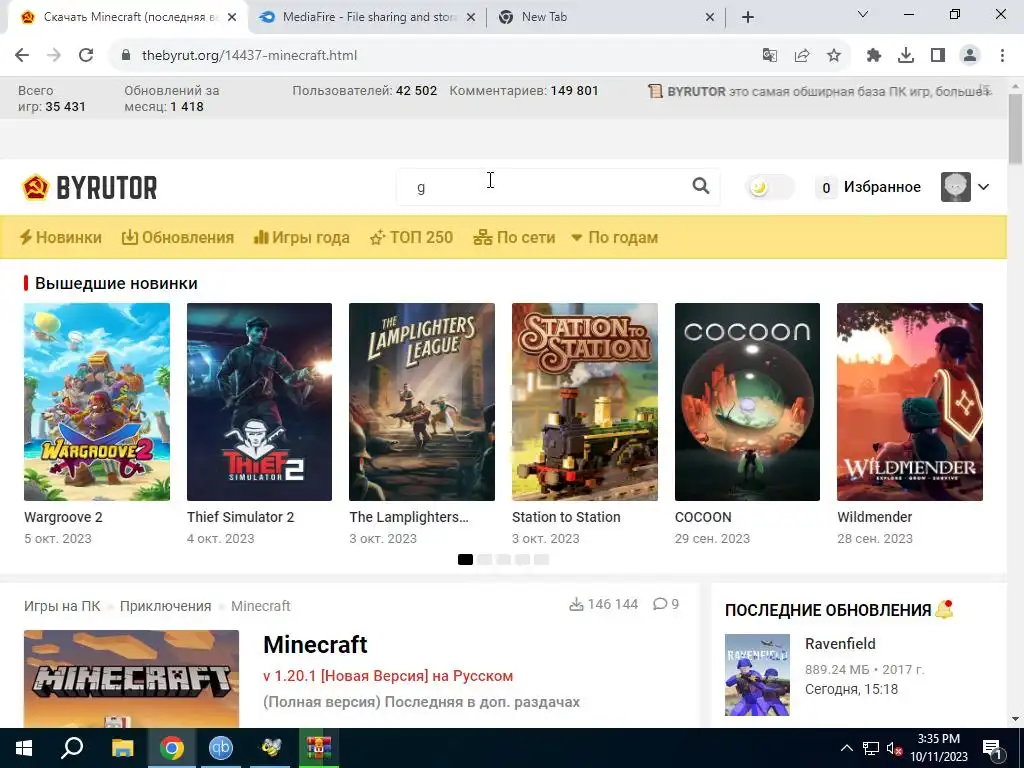Click the share page icon
The width and height of the screenshot is (1024, 768).
[x=802, y=56]
